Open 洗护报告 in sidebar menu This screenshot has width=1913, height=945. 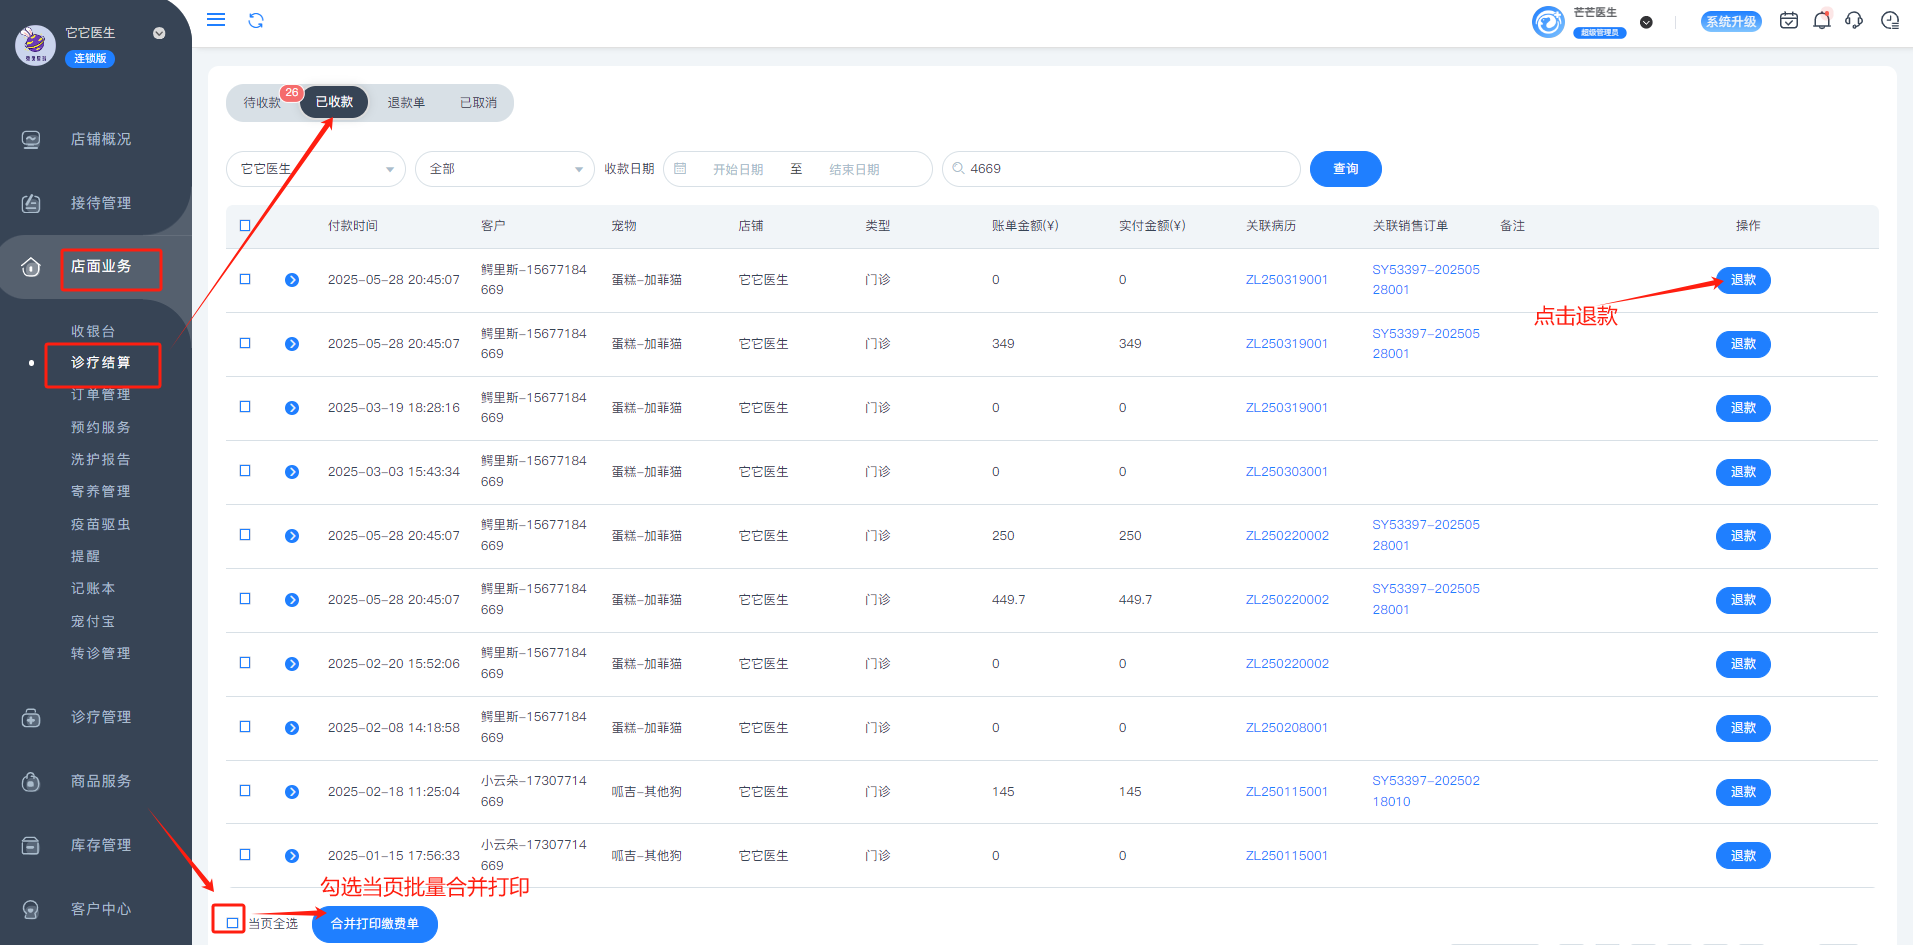pos(100,459)
